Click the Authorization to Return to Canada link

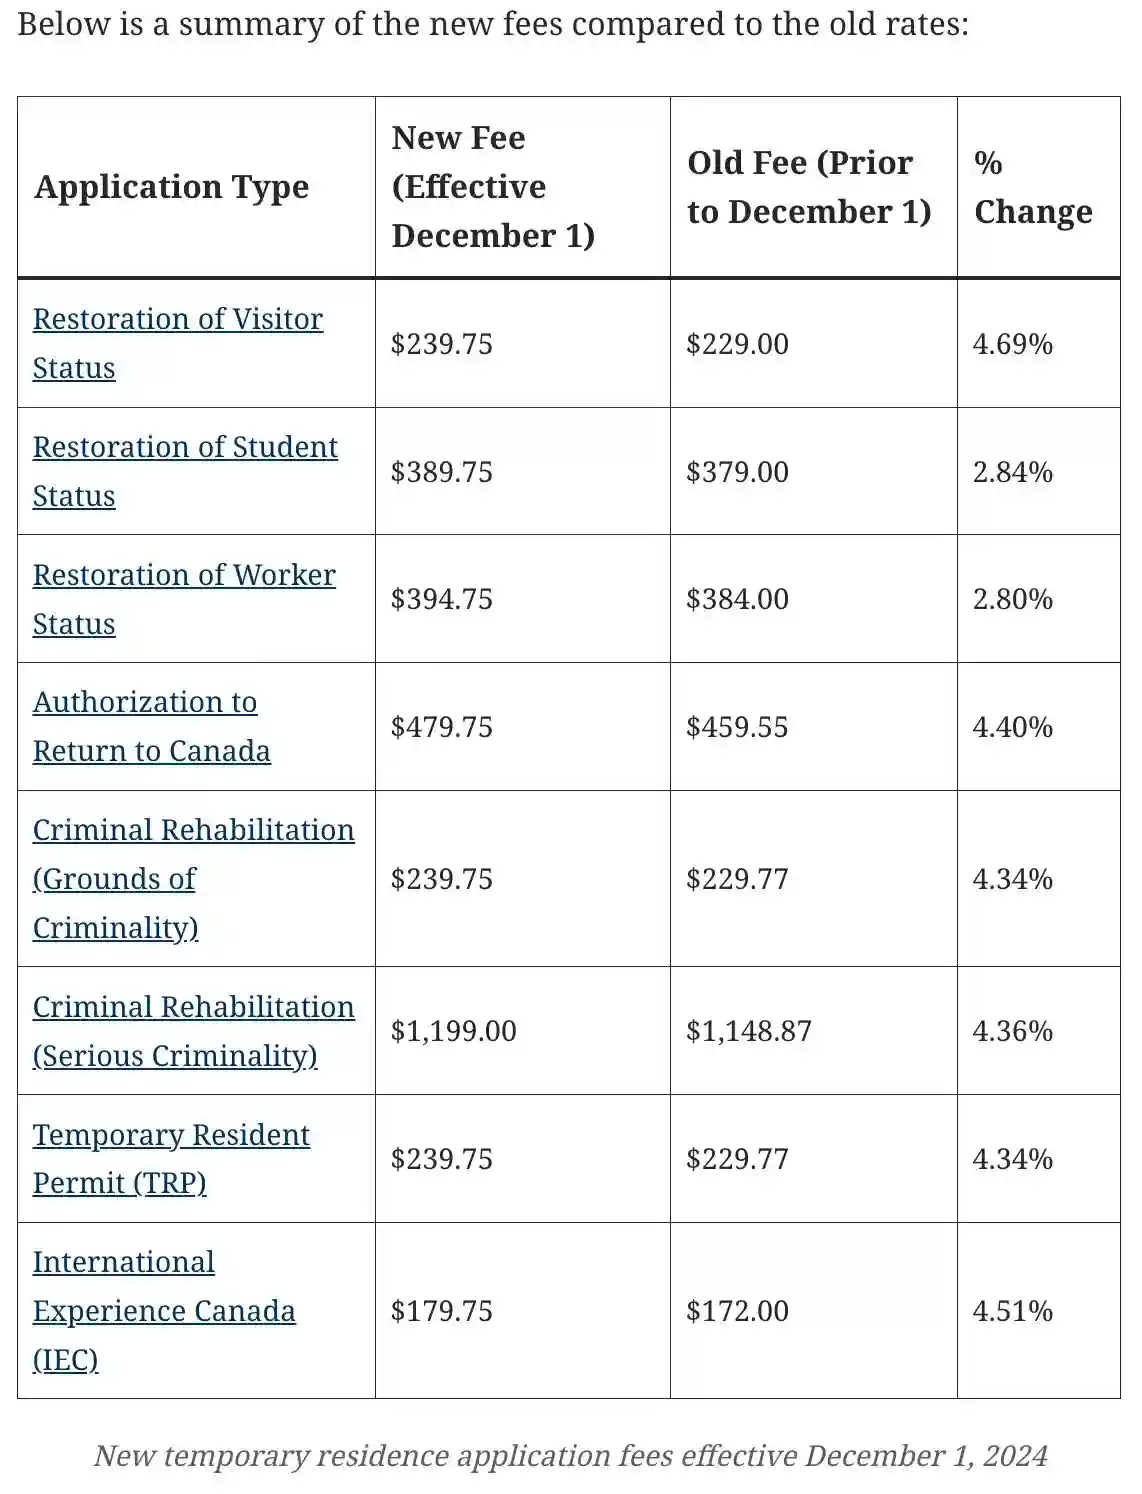tap(145, 703)
